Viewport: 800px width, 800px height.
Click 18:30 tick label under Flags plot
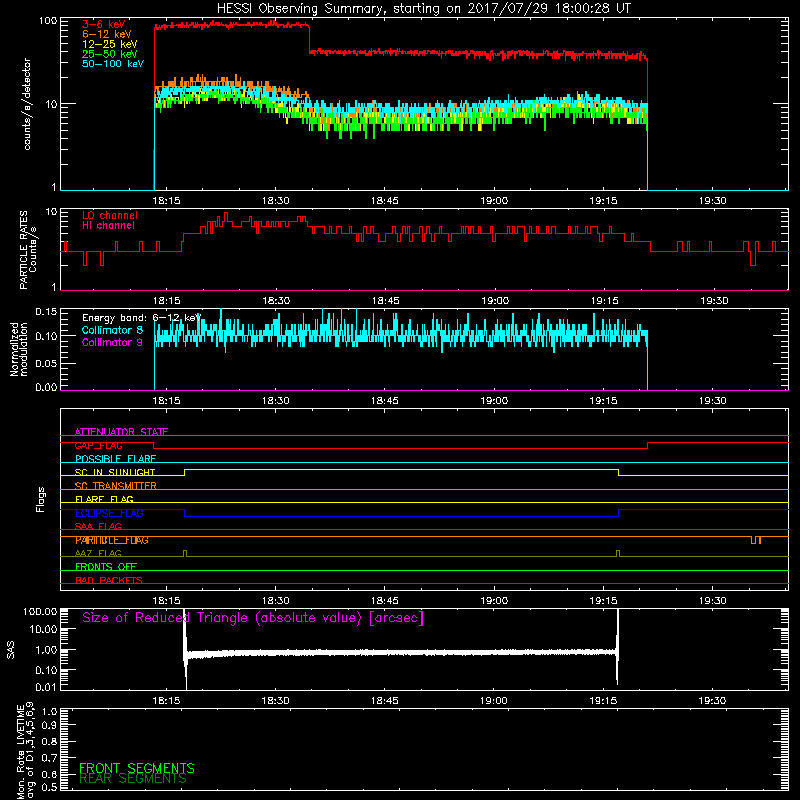point(276,601)
